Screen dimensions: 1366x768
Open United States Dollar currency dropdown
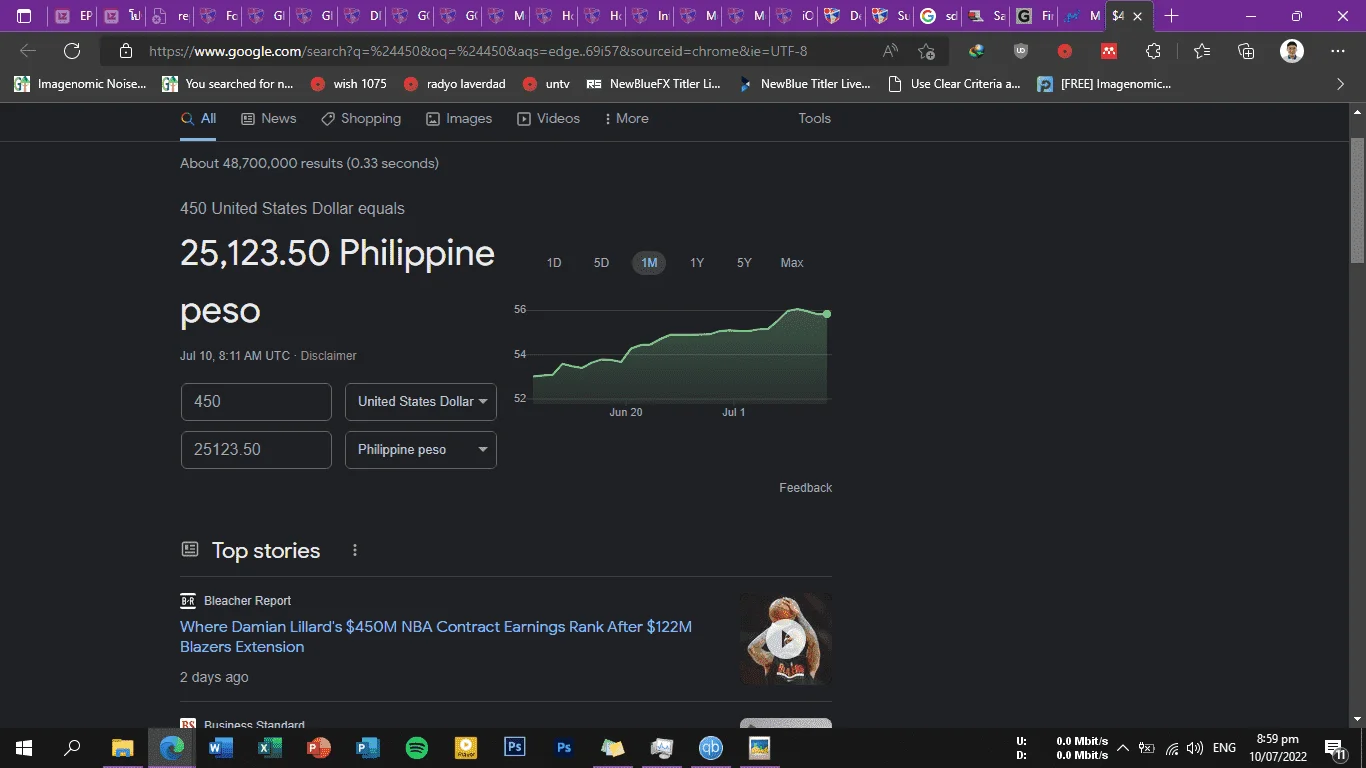(x=421, y=402)
